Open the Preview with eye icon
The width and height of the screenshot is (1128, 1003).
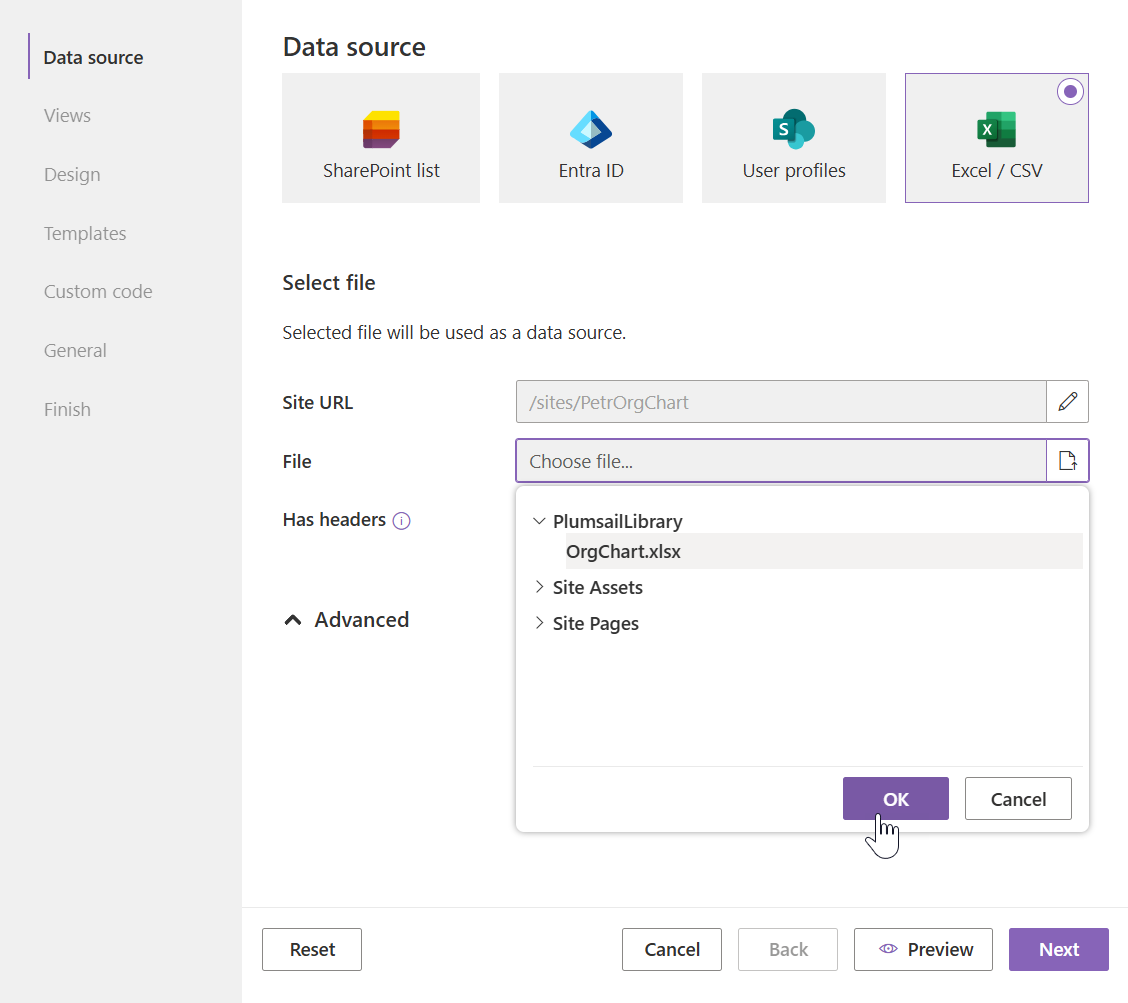pyautogui.click(x=924, y=950)
